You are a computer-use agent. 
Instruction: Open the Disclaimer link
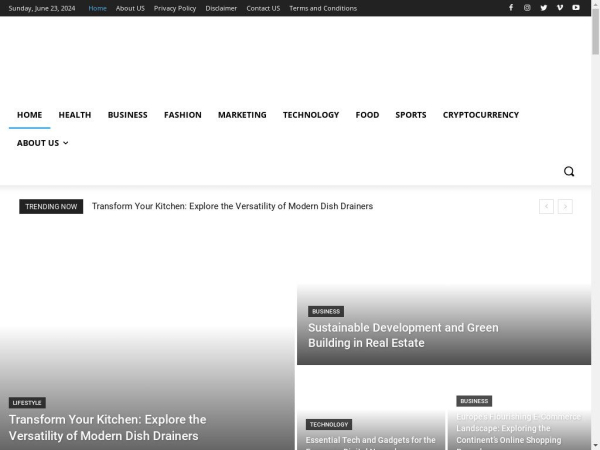[x=221, y=8]
